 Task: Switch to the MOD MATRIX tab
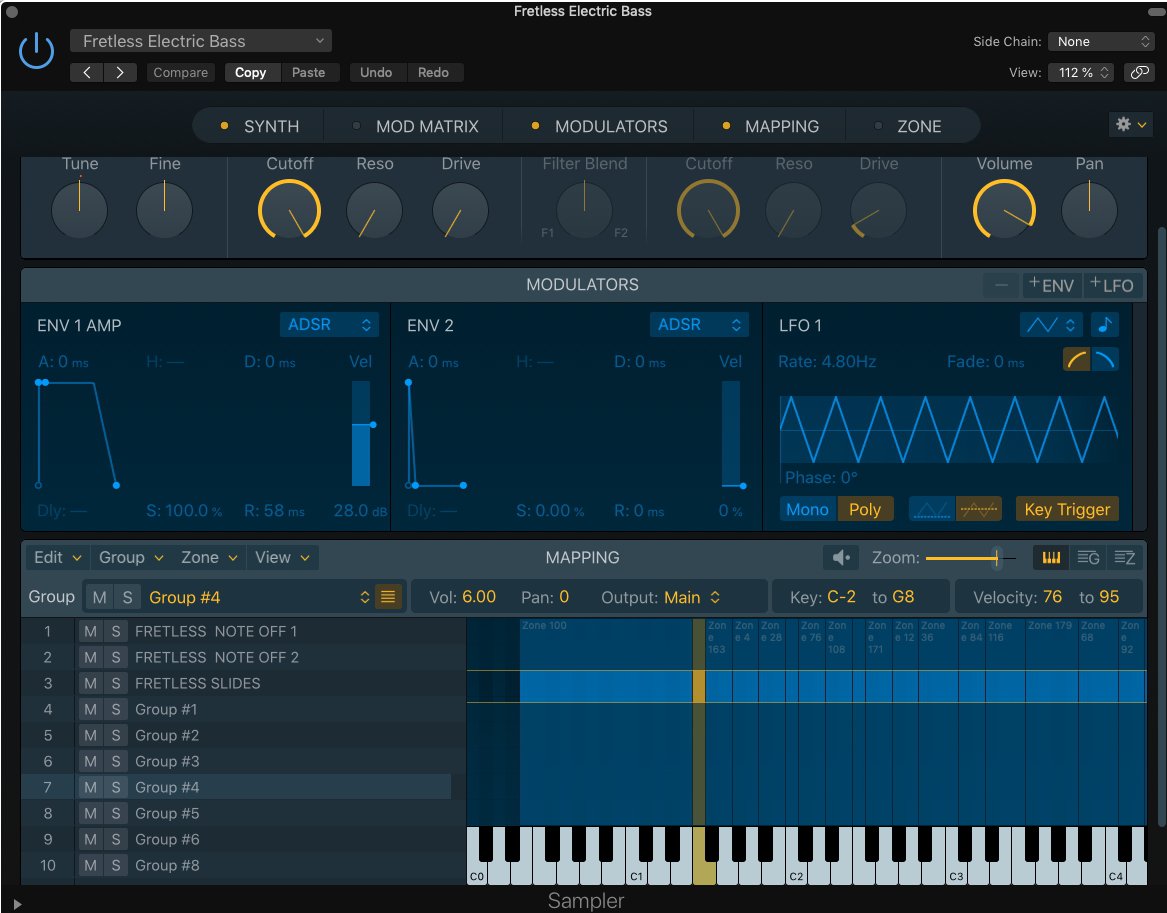[426, 126]
